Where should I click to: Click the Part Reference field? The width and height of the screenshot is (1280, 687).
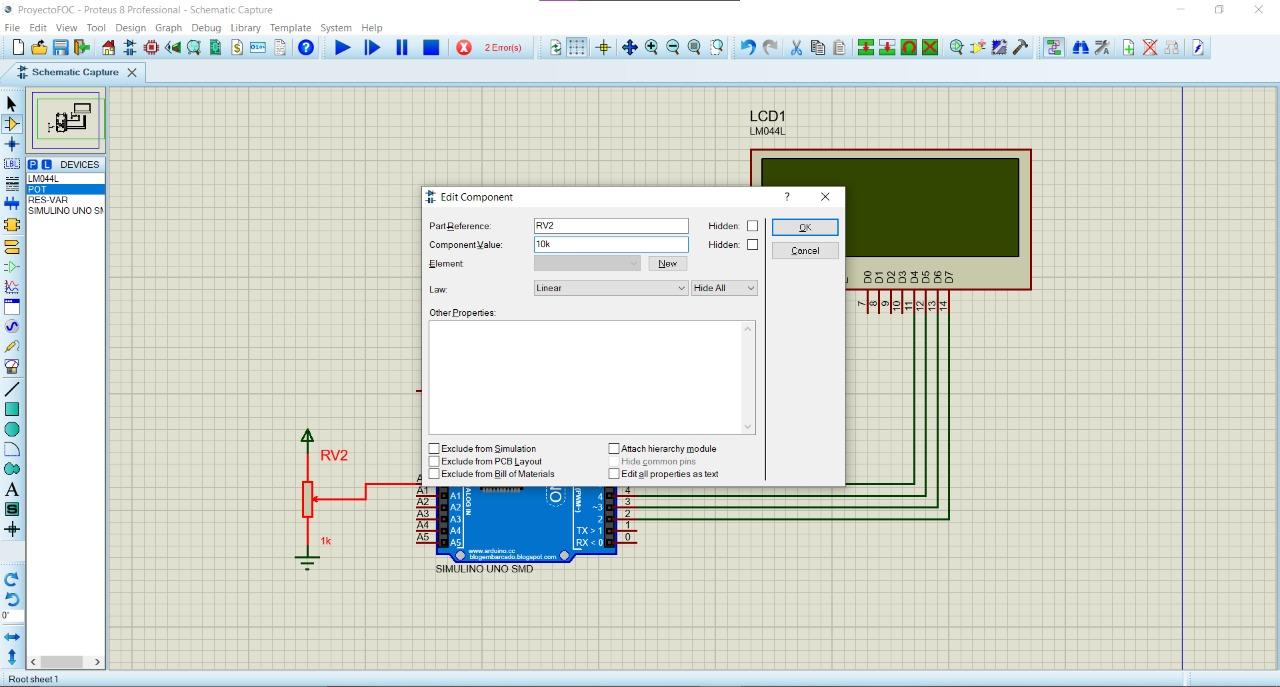(x=611, y=226)
